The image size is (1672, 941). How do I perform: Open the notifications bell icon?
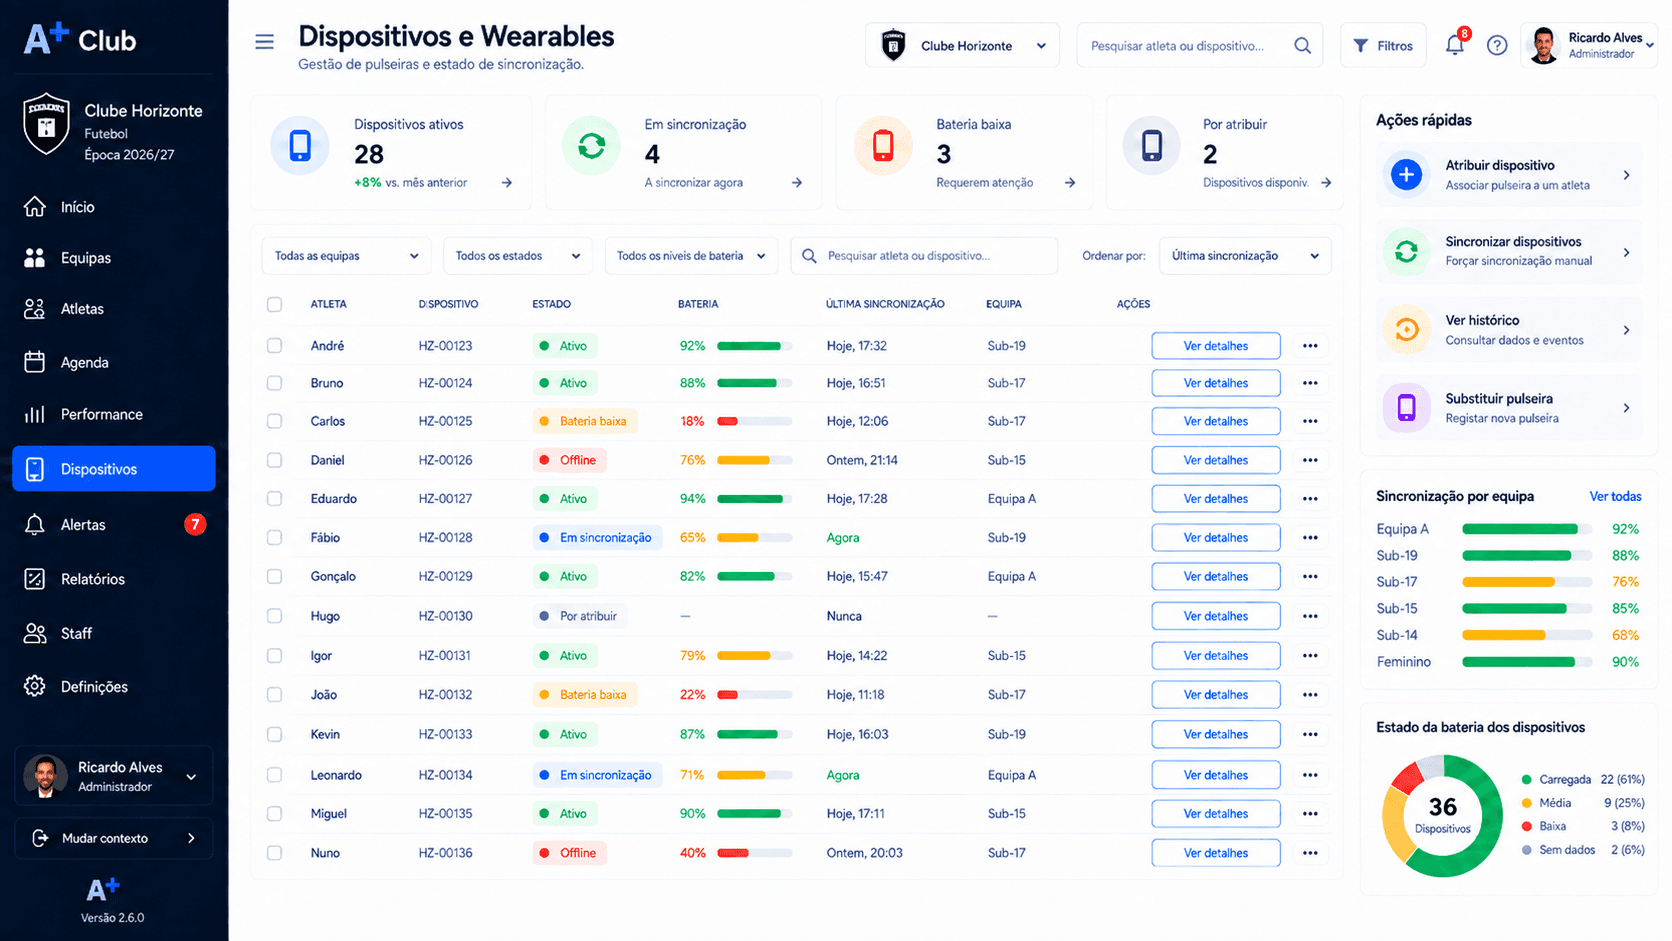[x=1455, y=45]
